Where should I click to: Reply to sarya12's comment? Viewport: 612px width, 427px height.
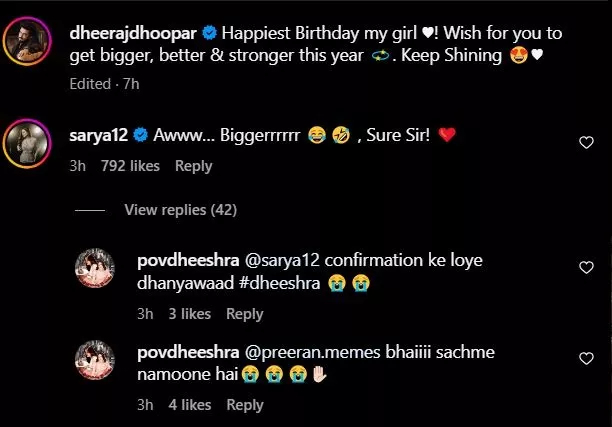click(193, 166)
